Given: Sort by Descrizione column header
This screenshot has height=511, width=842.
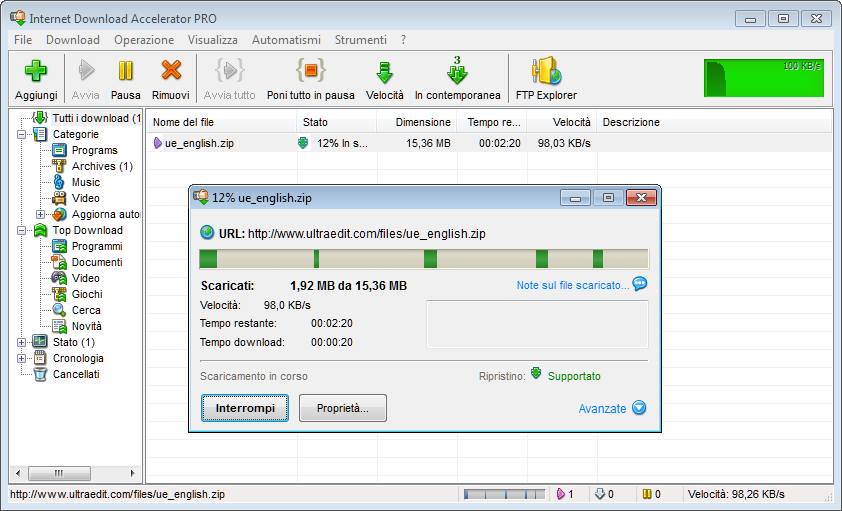Looking at the screenshot, I should tap(714, 122).
